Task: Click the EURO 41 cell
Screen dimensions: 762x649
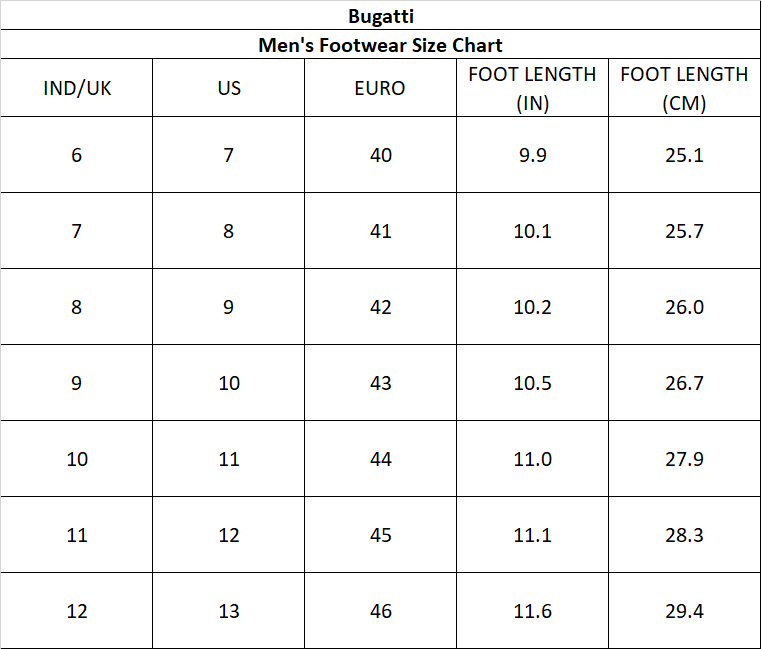Action: [x=380, y=231]
